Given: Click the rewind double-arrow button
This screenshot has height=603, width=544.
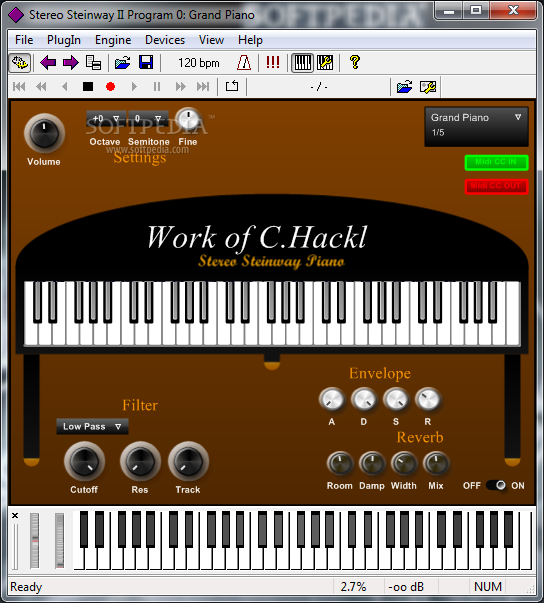Looking at the screenshot, I should 41,87.
